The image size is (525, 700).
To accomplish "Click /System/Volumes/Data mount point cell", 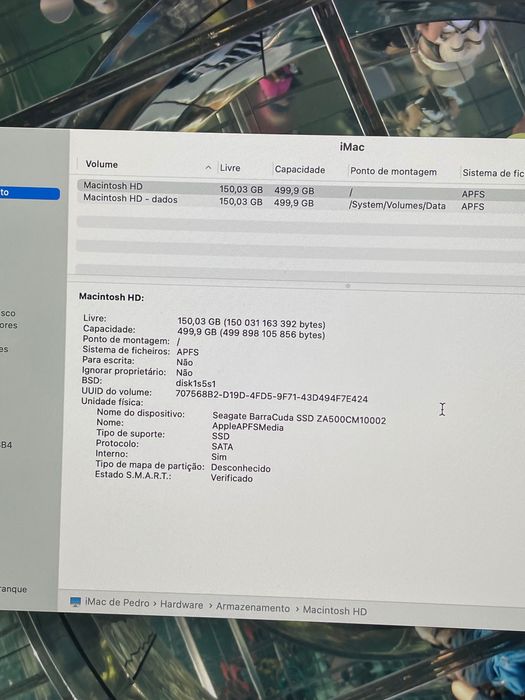I will pyautogui.click(x=397, y=205).
